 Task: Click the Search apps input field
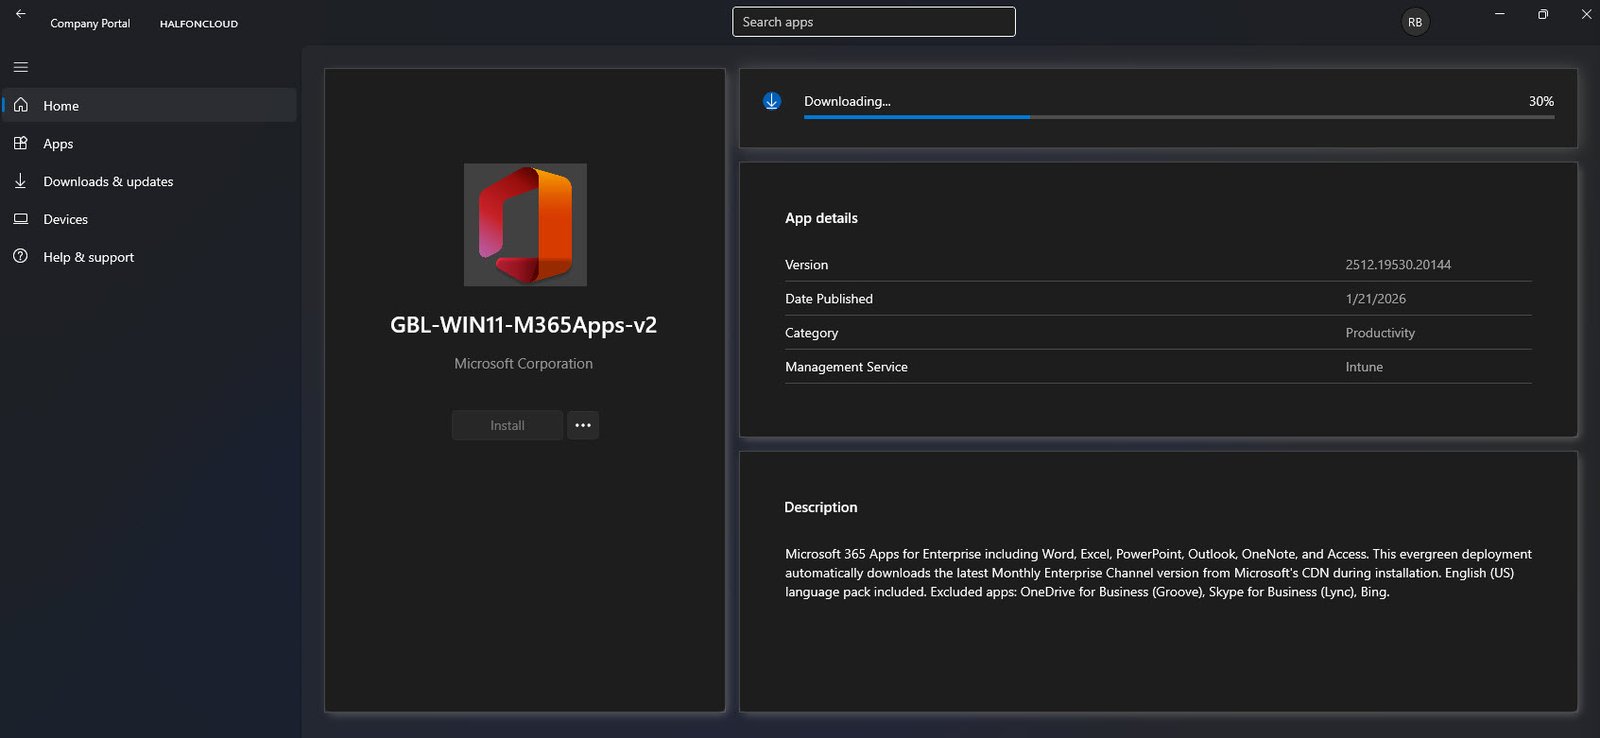(873, 22)
